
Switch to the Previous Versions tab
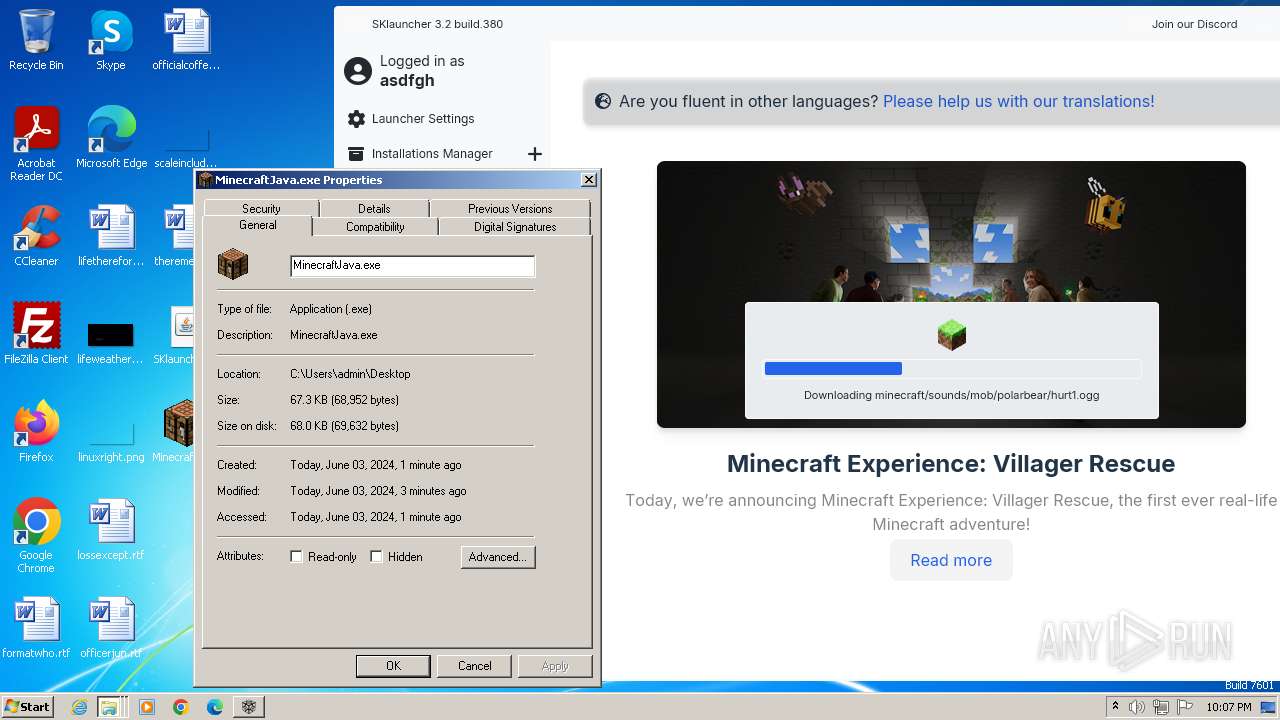(x=510, y=209)
